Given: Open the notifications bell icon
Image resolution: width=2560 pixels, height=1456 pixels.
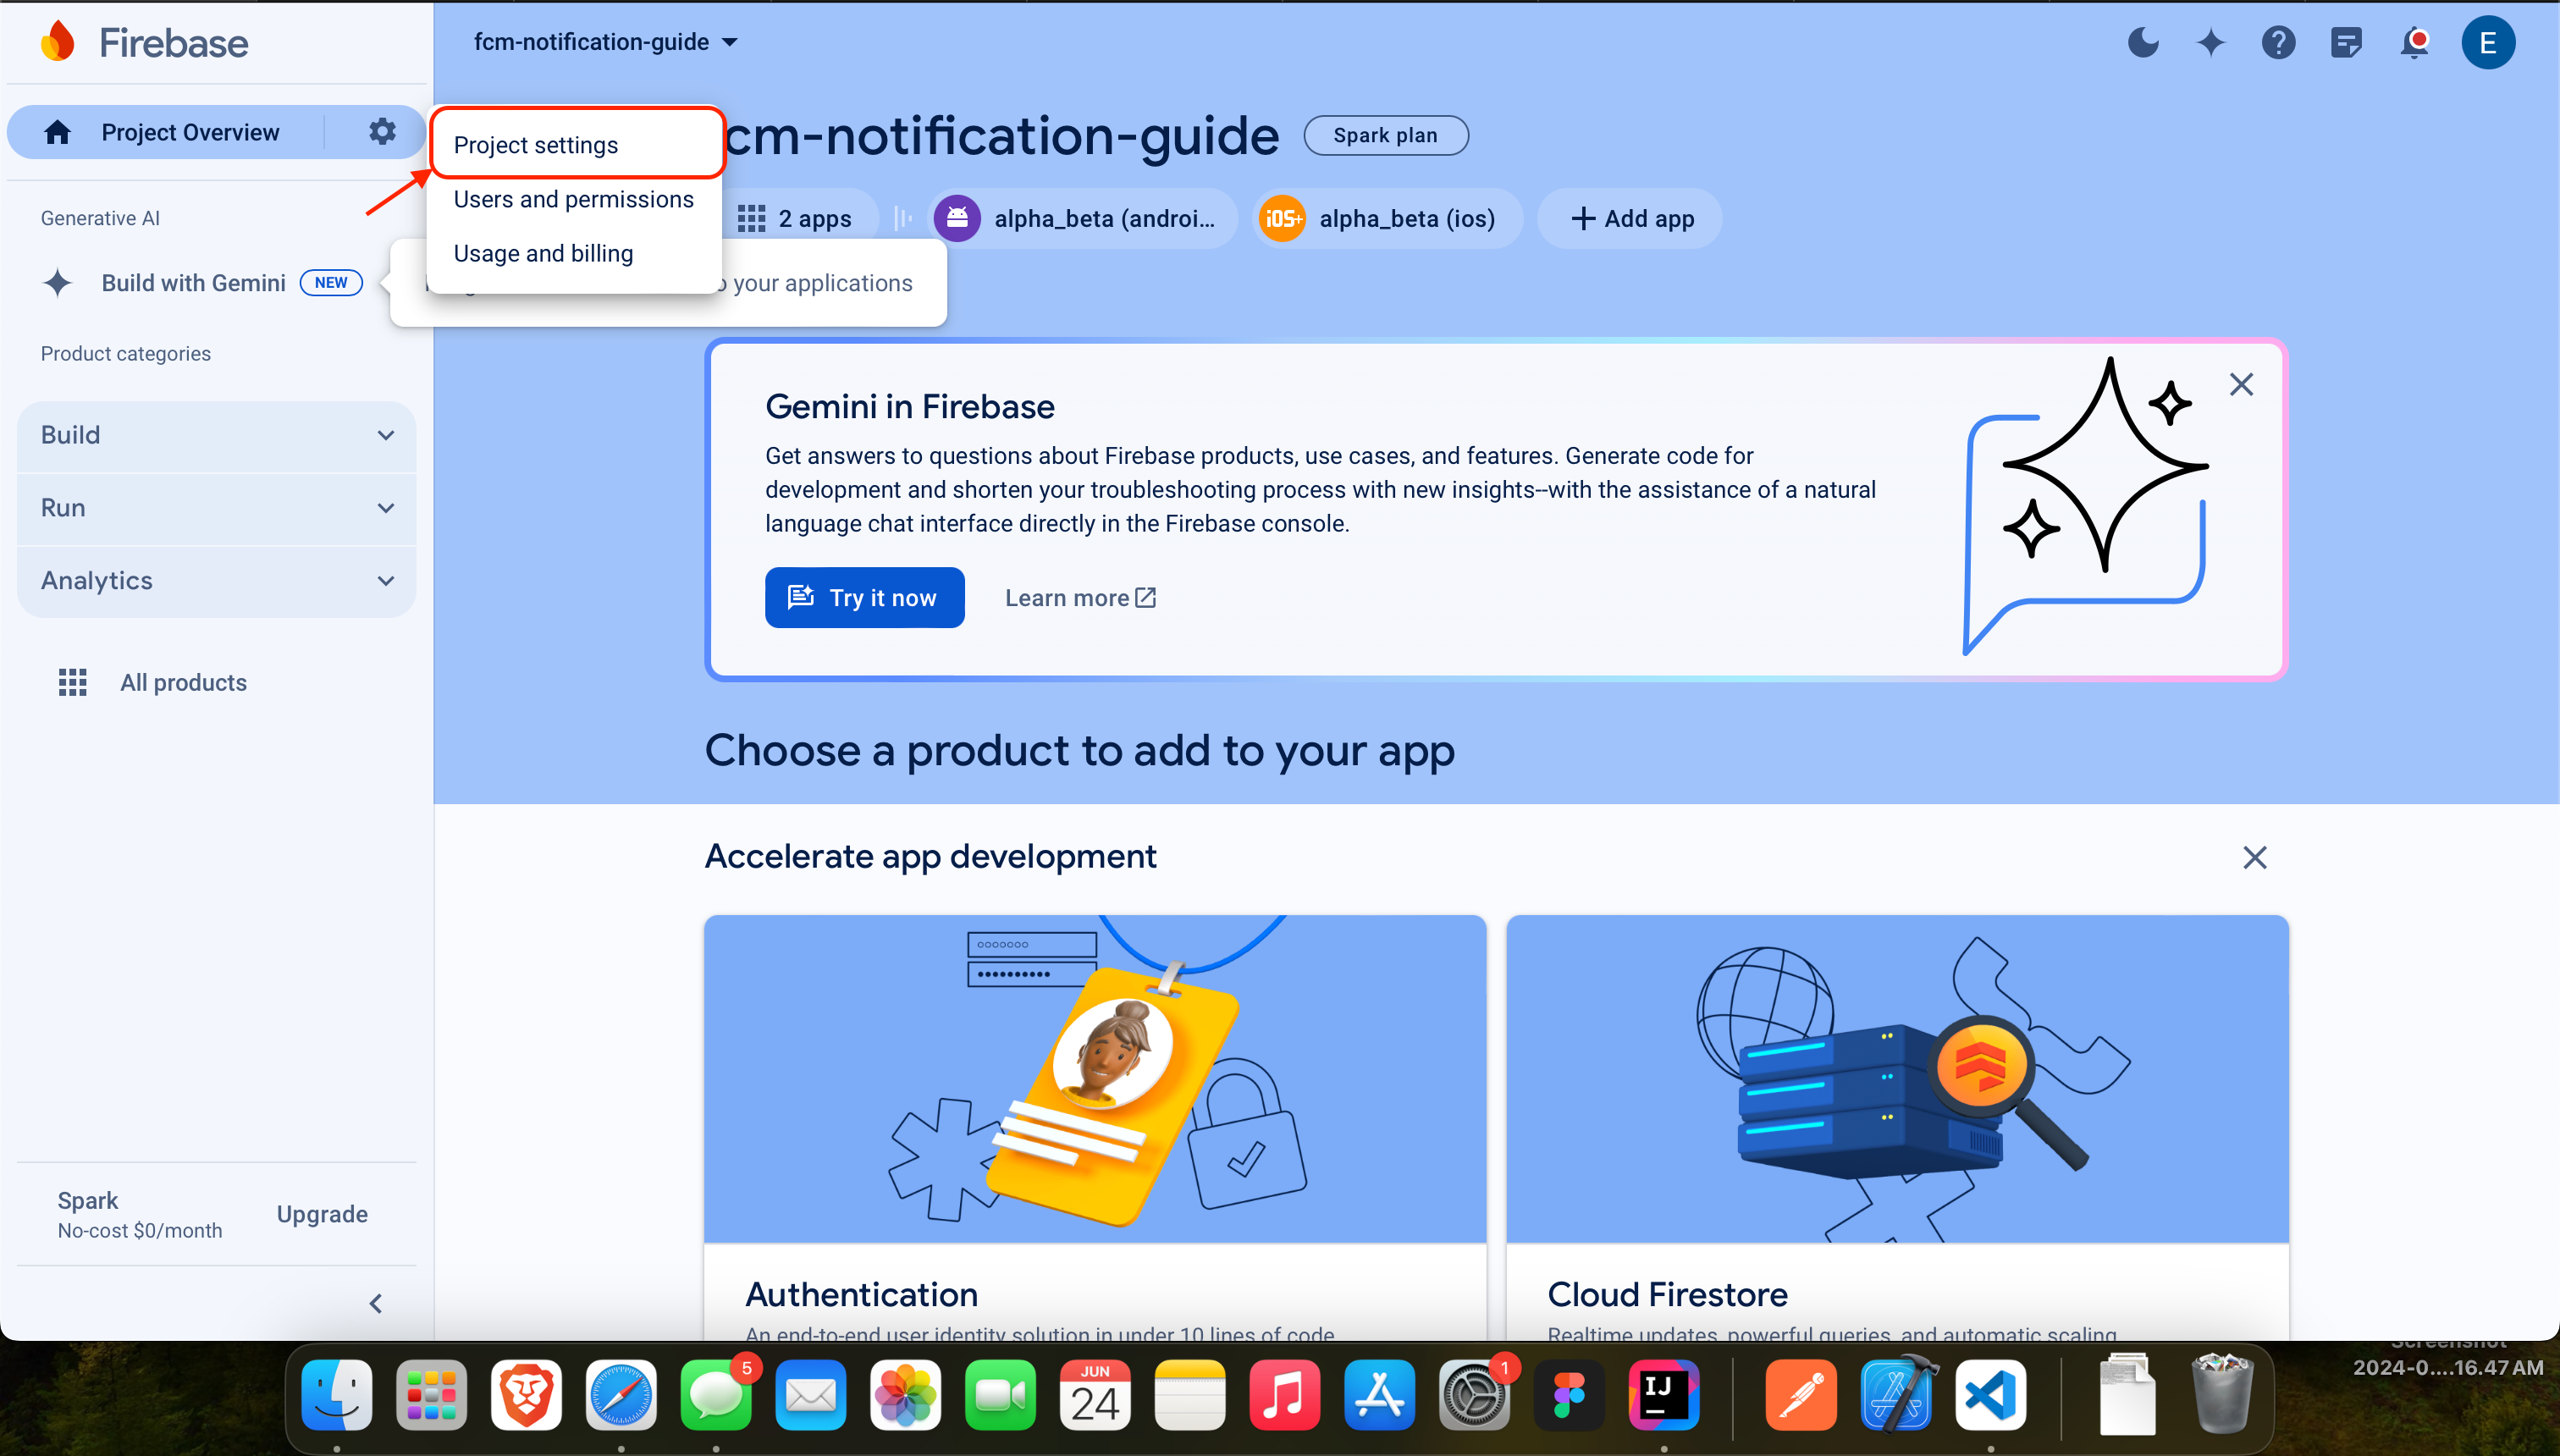Looking at the screenshot, I should click(x=2414, y=42).
